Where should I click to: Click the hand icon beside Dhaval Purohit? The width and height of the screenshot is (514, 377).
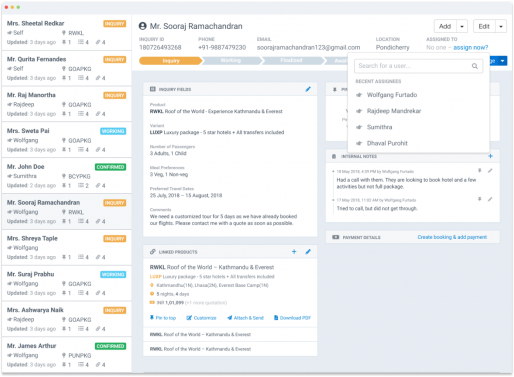(x=359, y=143)
